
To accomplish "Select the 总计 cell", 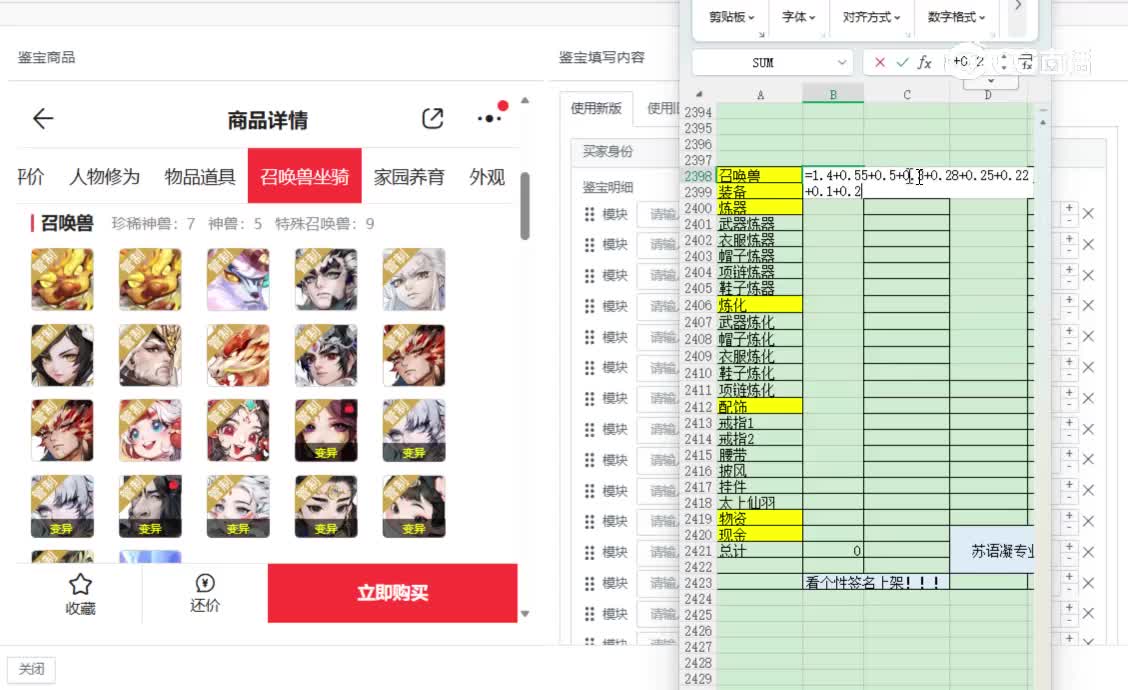I will click(759, 551).
